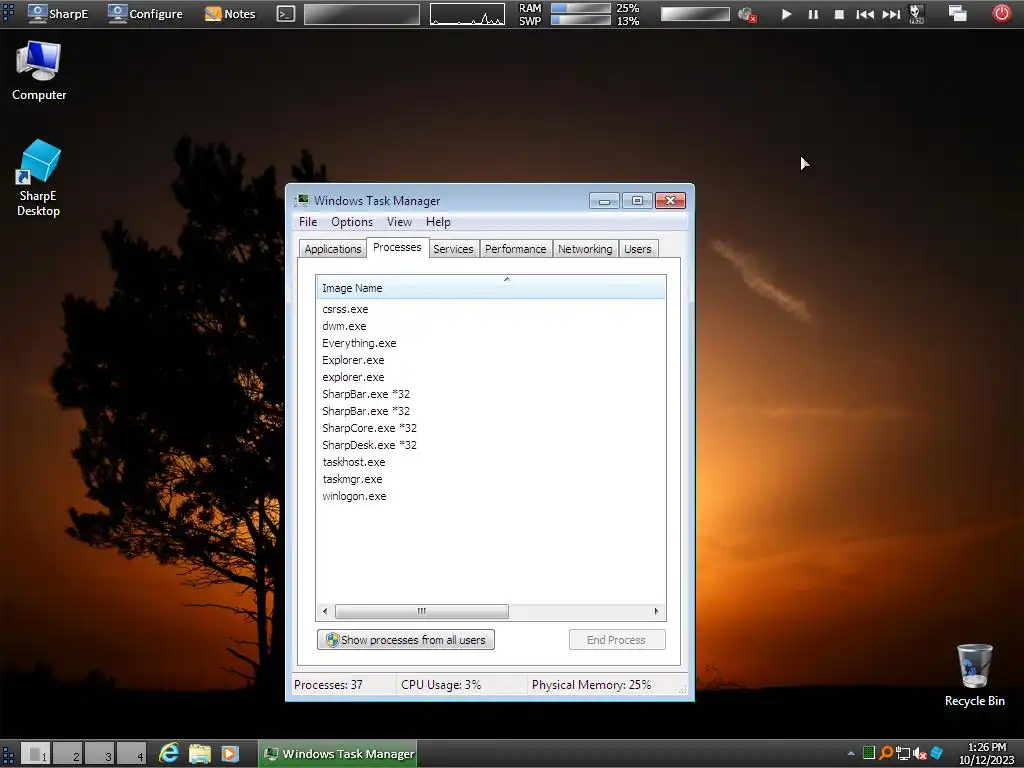Viewport: 1024px width, 768px height.
Task: Click the network tray icon
Action: click(903, 754)
